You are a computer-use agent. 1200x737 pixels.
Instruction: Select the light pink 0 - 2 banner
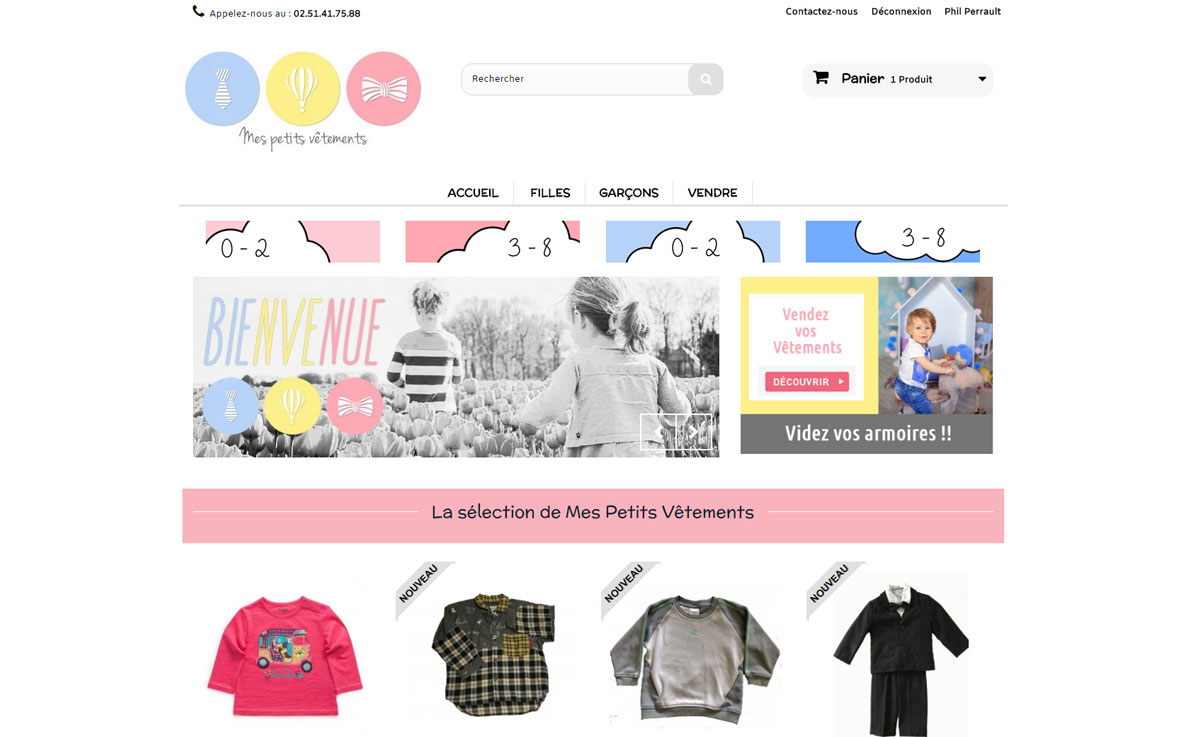(293, 242)
